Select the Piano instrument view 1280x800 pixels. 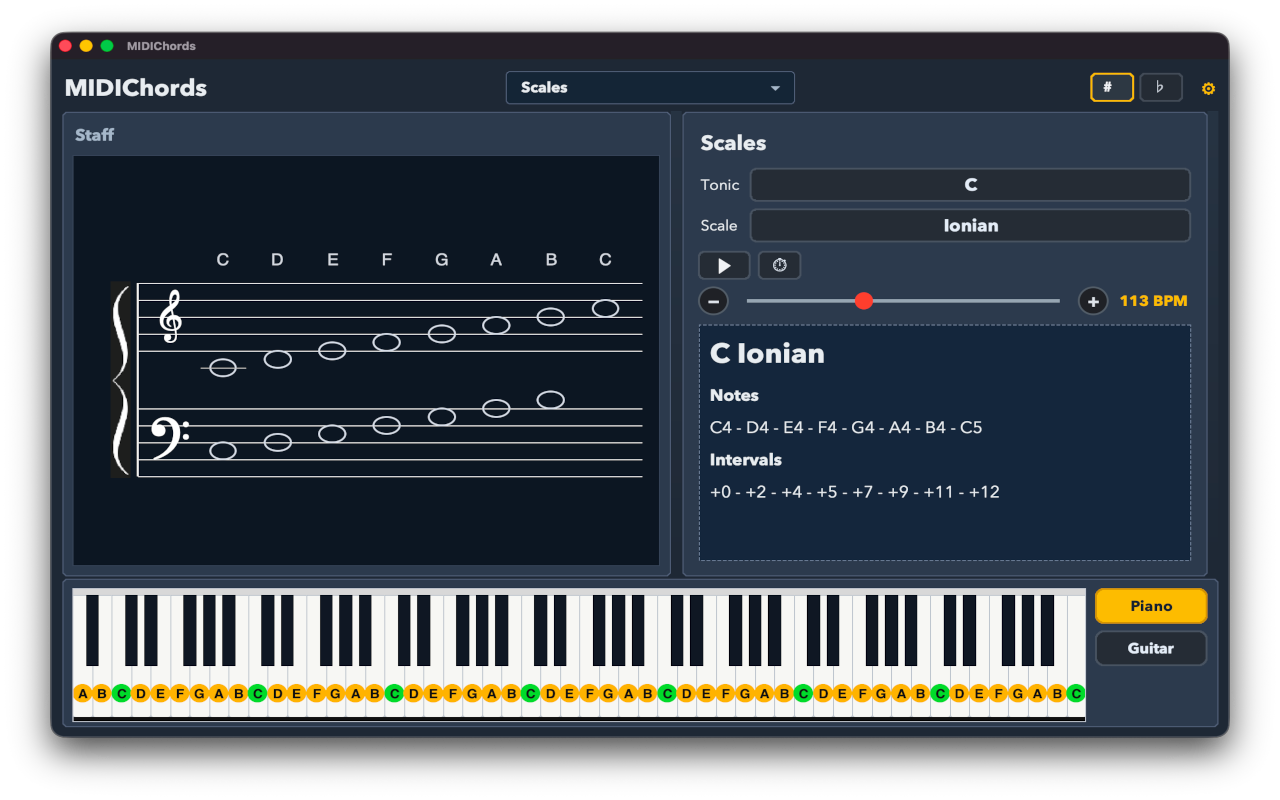coord(1150,606)
